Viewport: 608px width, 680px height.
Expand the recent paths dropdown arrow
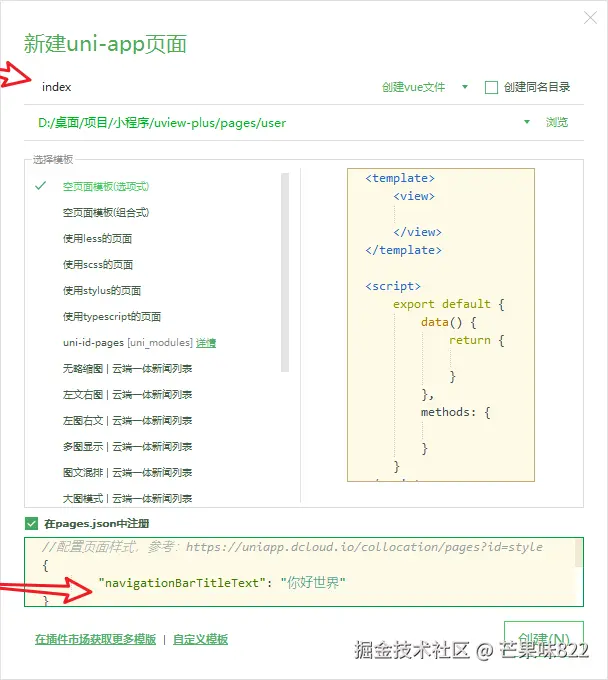click(527, 122)
